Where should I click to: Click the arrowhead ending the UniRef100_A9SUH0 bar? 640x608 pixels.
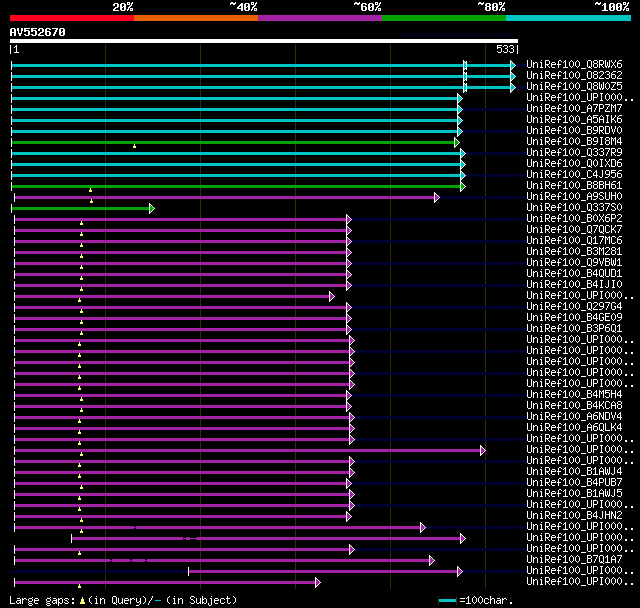tap(437, 197)
